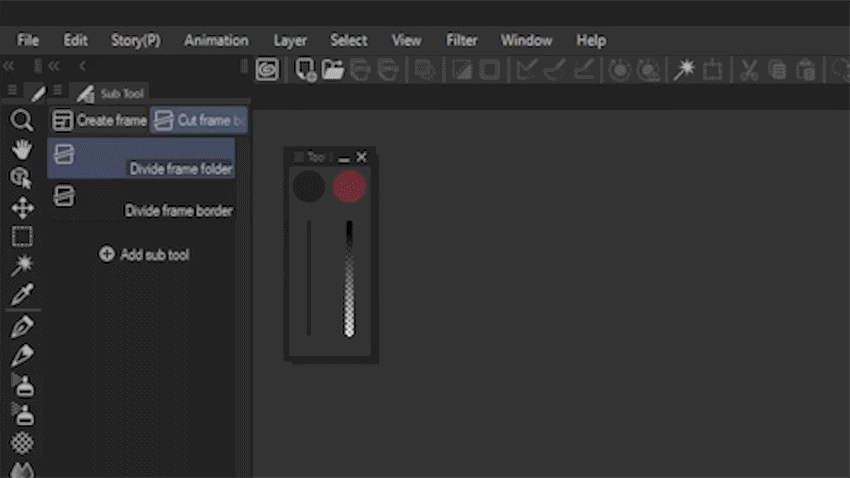Click the Divide frame border sub tool icon
The height and width of the screenshot is (478, 850).
pos(64,196)
